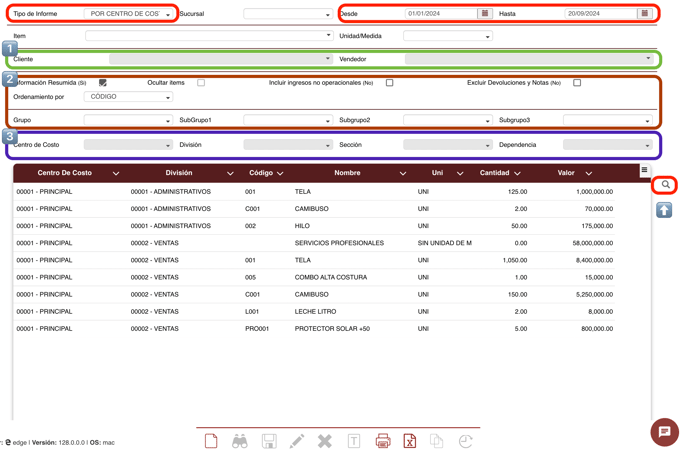
Task: Select the PROTECTOR SOLAR +50 row
Action: pyautogui.click(x=314, y=329)
